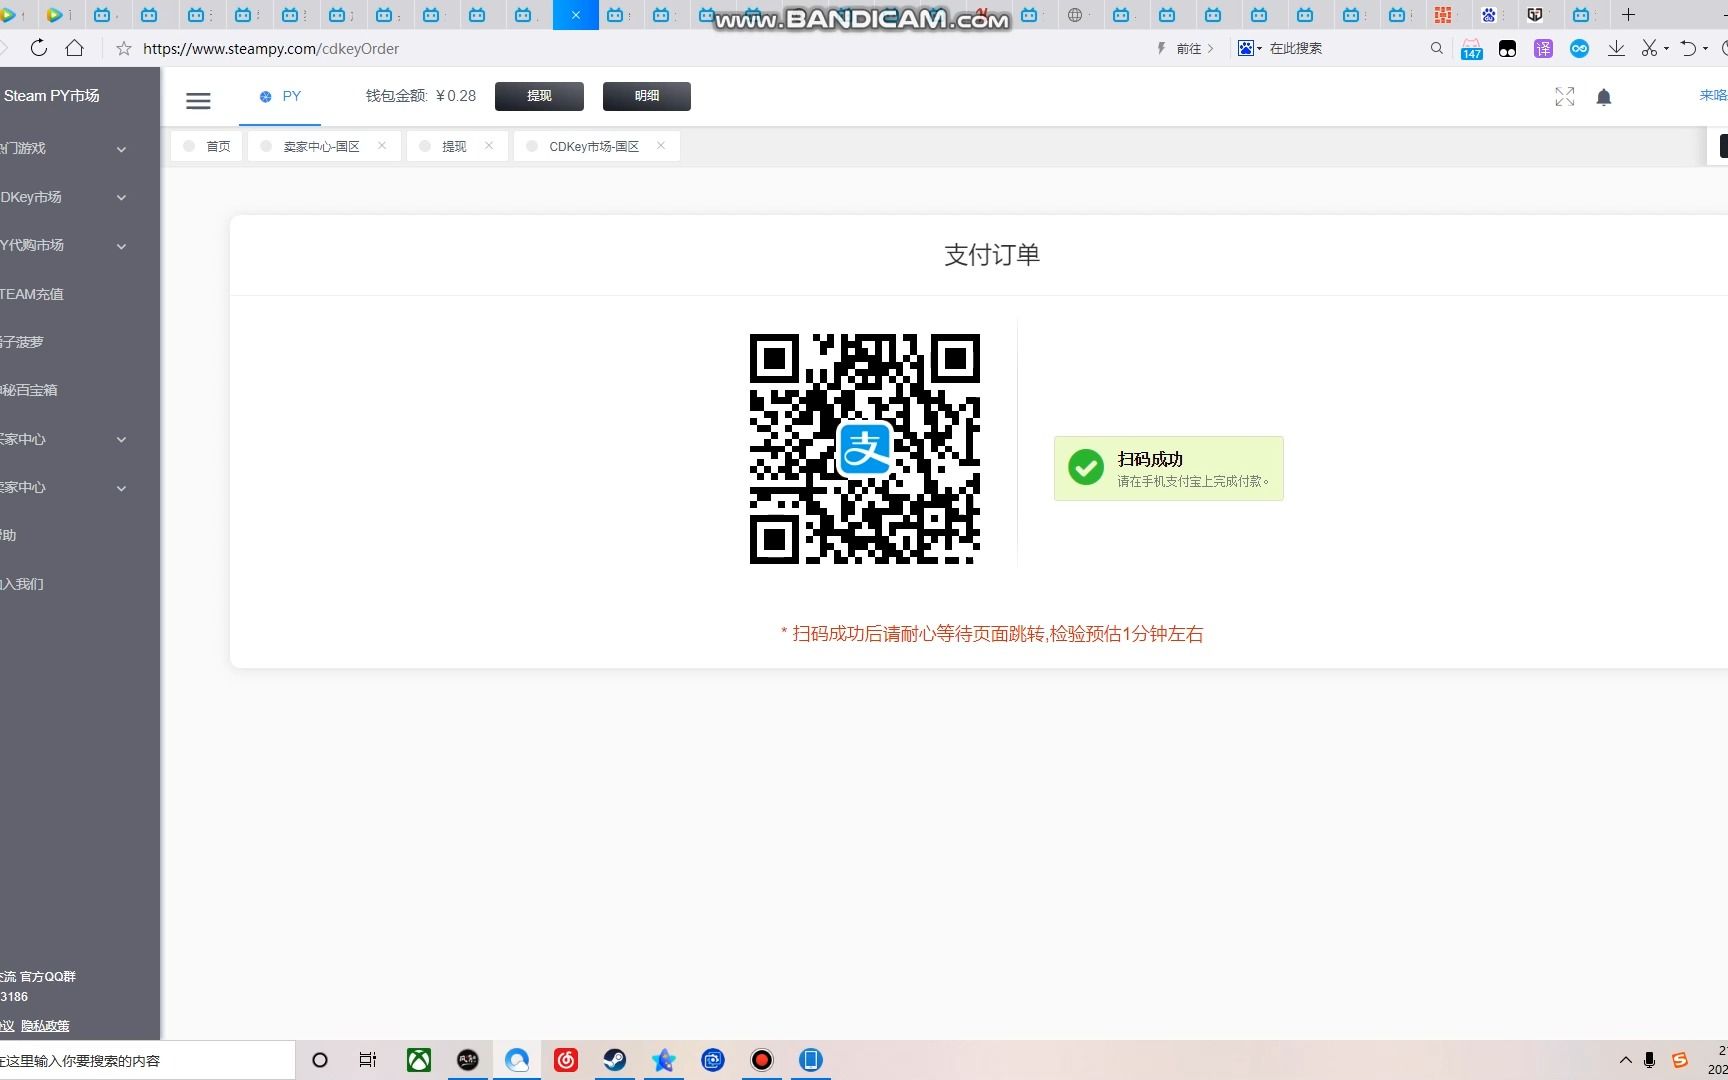The width and height of the screenshot is (1728, 1080).
Task: Open the blue star taskbar app
Action: click(x=664, y=1060)
